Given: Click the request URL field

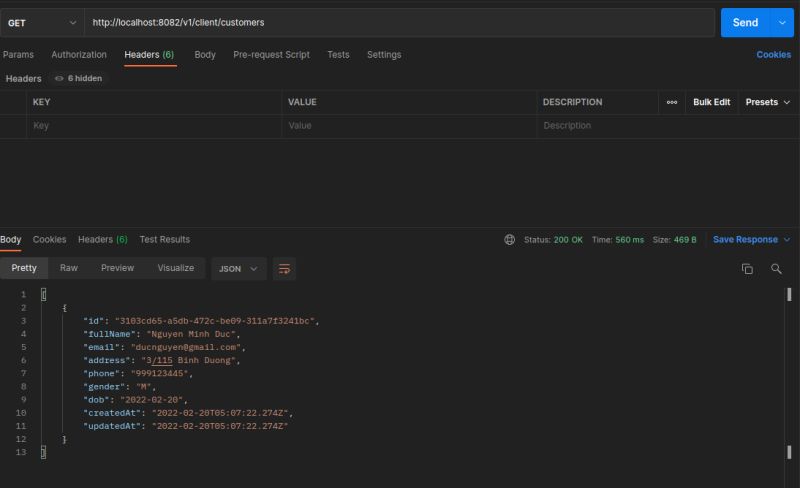Looking at the screenshot, I should coord(399,22).
